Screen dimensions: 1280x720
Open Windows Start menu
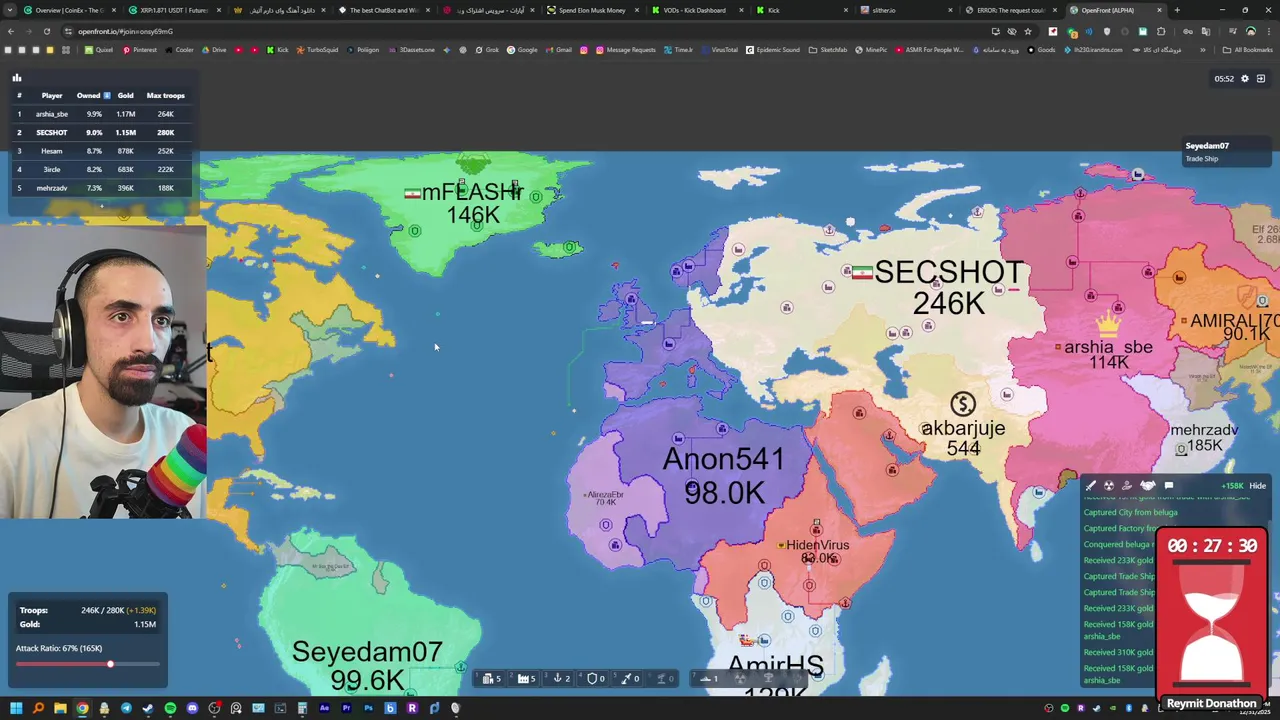[x=17, y=709]
